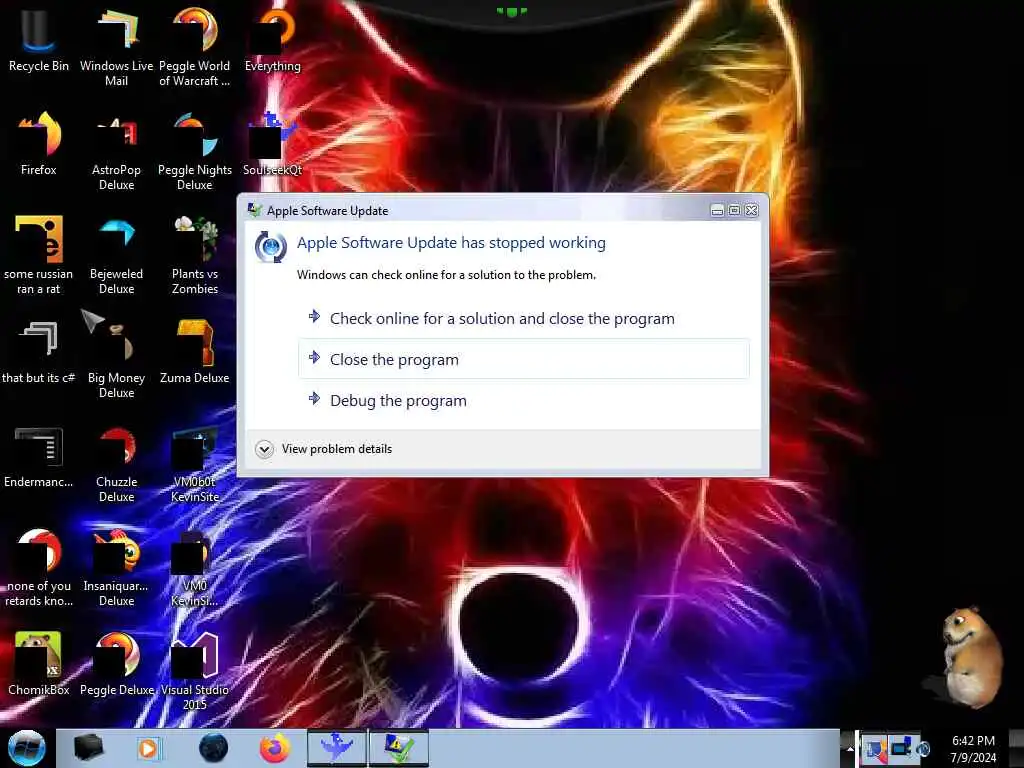
Task: Select the Windows Live Mail desktop icon
Action: 116,46
